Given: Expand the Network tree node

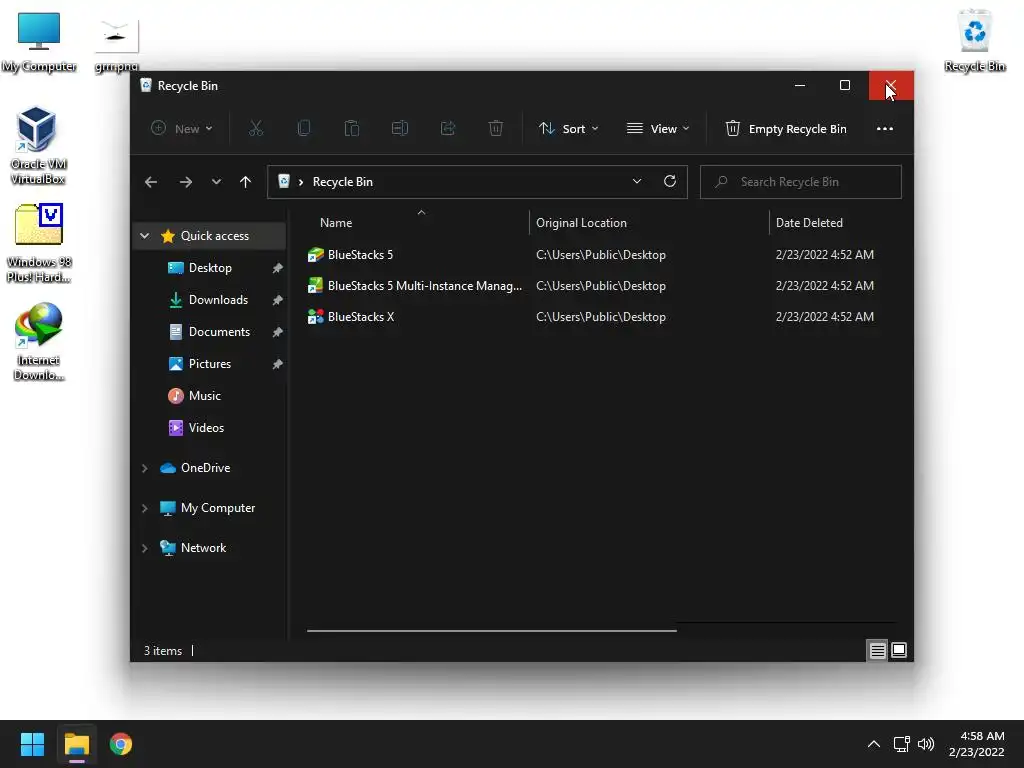Looking at the screenshot, I should pyautogui.click(x=145, y=548).
